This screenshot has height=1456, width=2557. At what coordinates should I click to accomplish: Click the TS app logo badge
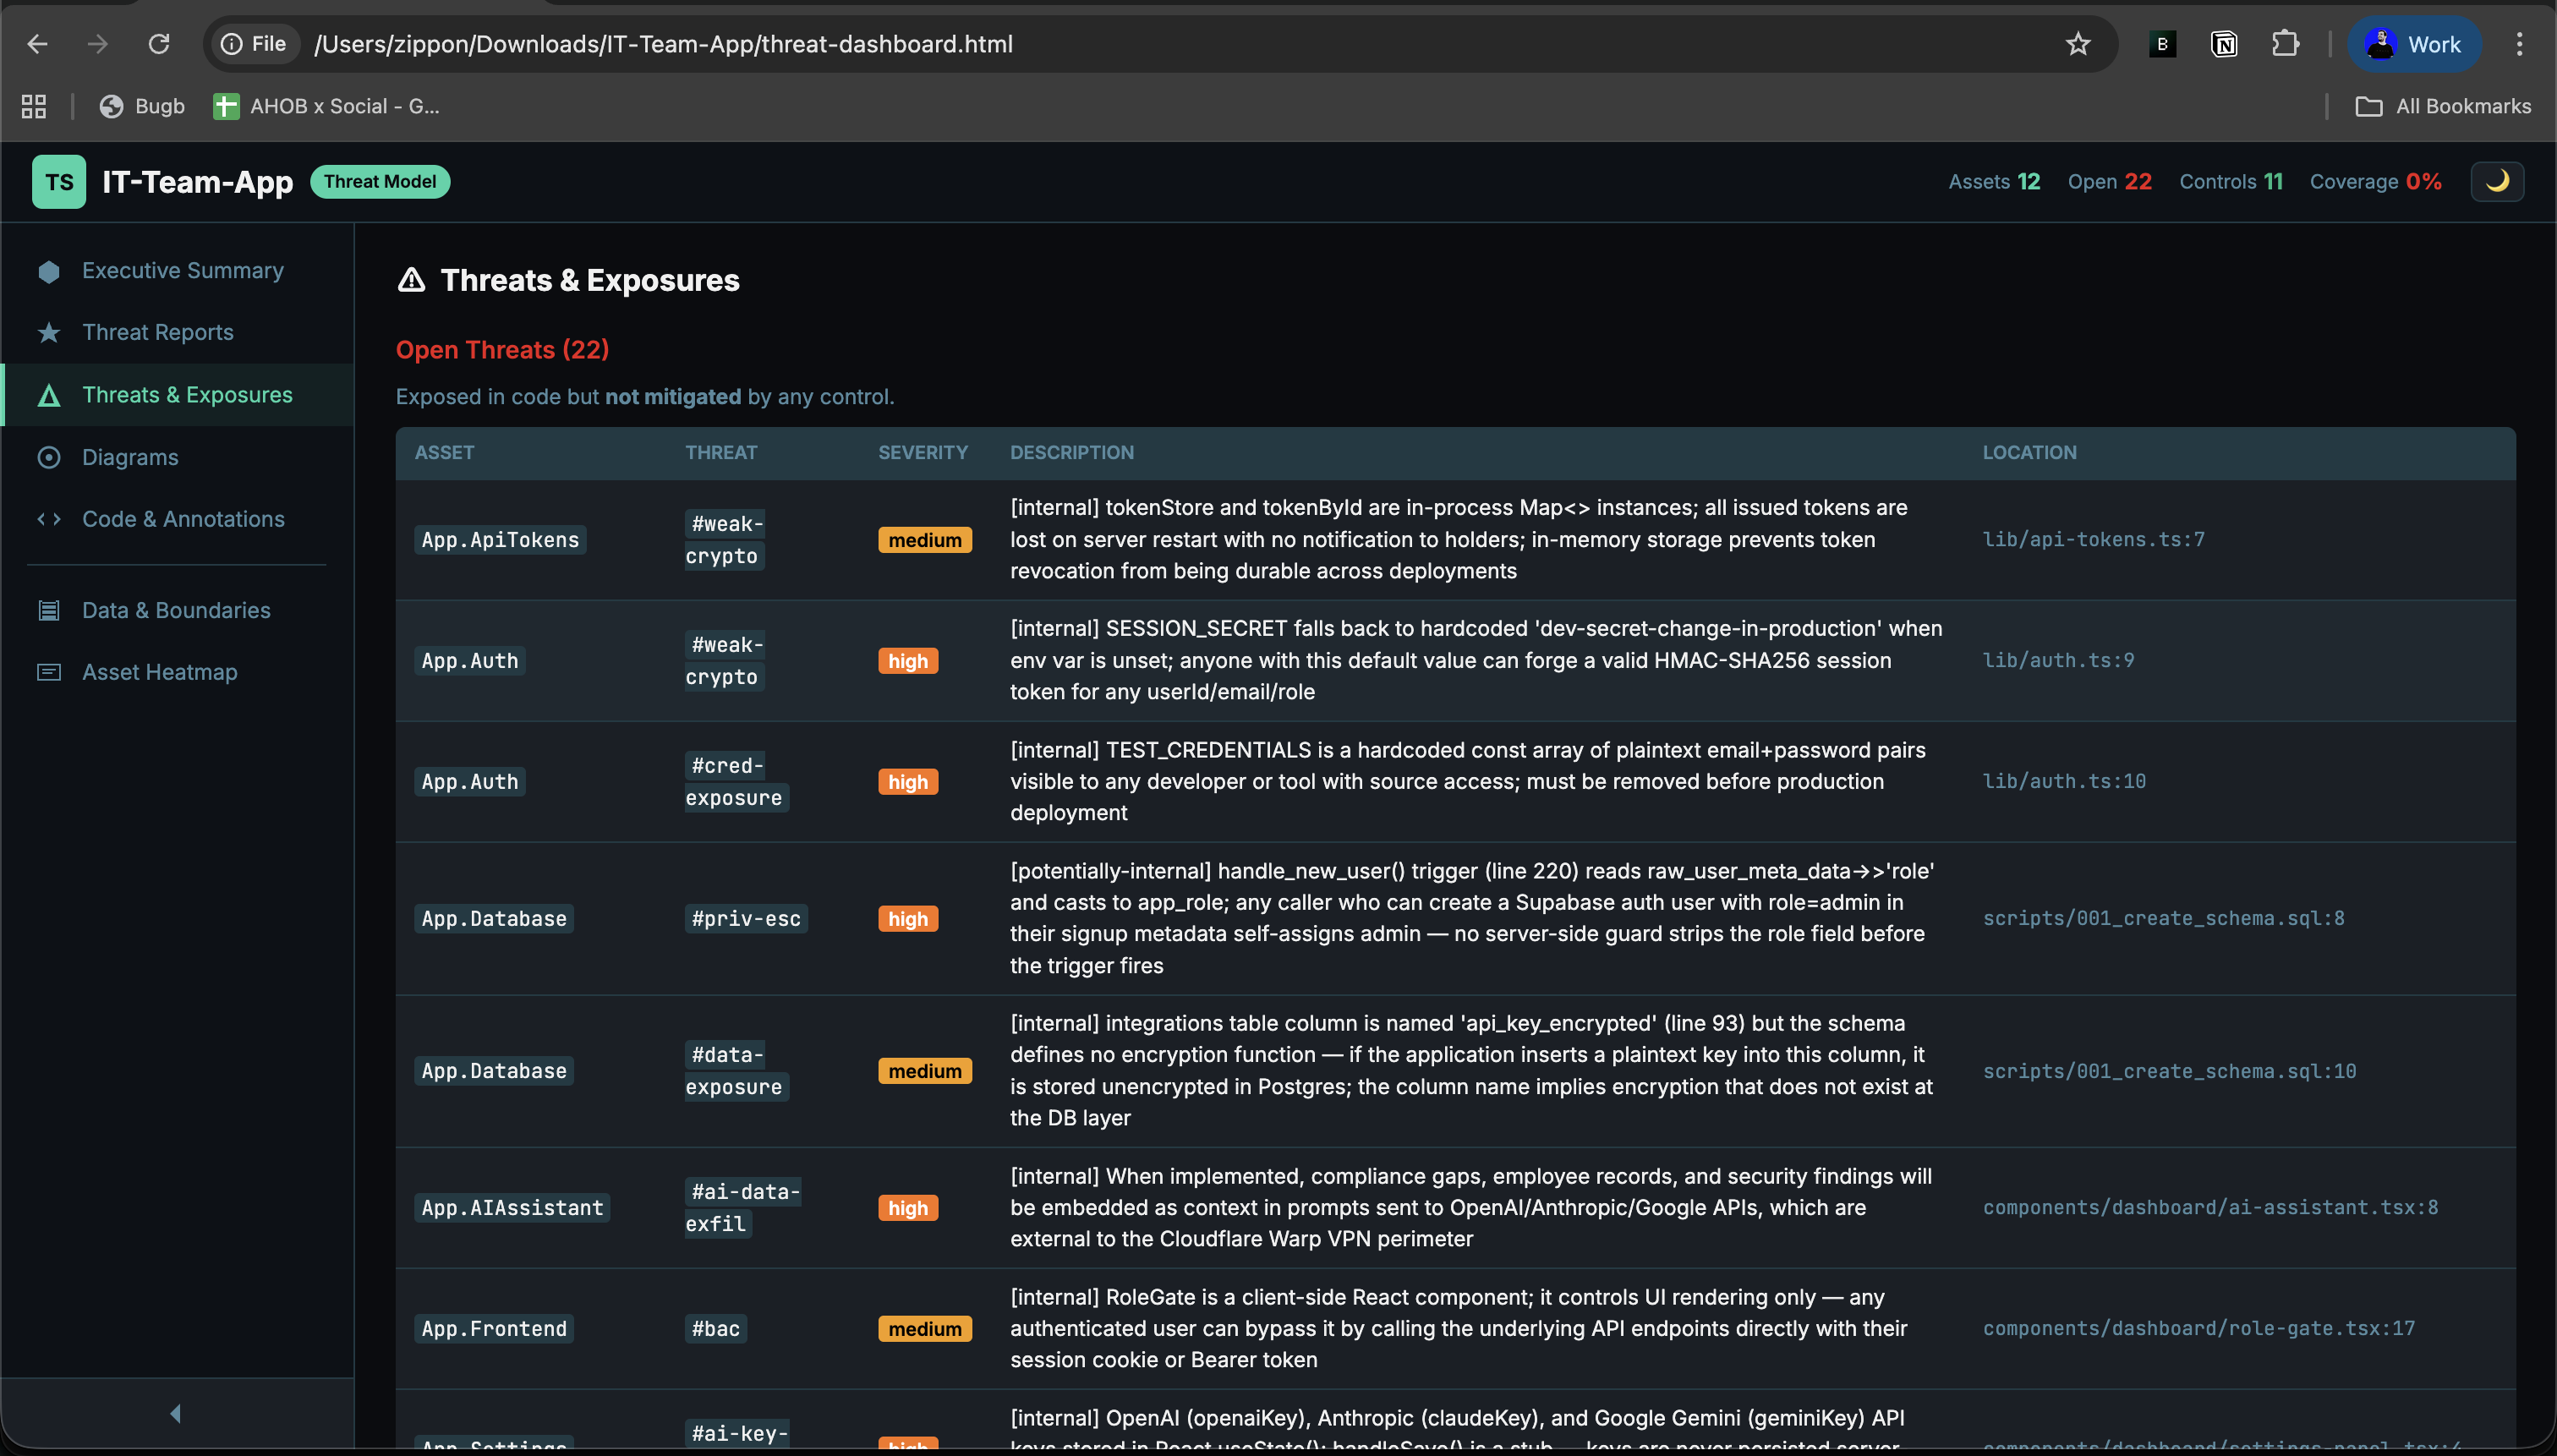coord(58,181)
